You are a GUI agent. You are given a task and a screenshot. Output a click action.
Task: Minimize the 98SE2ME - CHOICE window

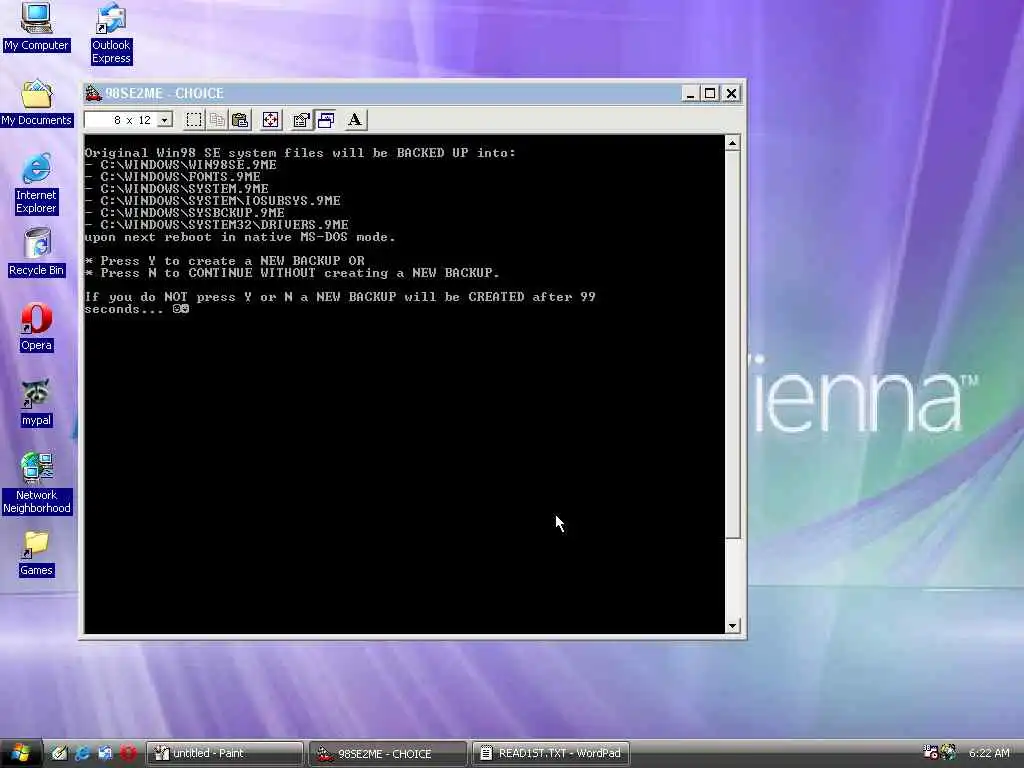[x=690, y=93]
